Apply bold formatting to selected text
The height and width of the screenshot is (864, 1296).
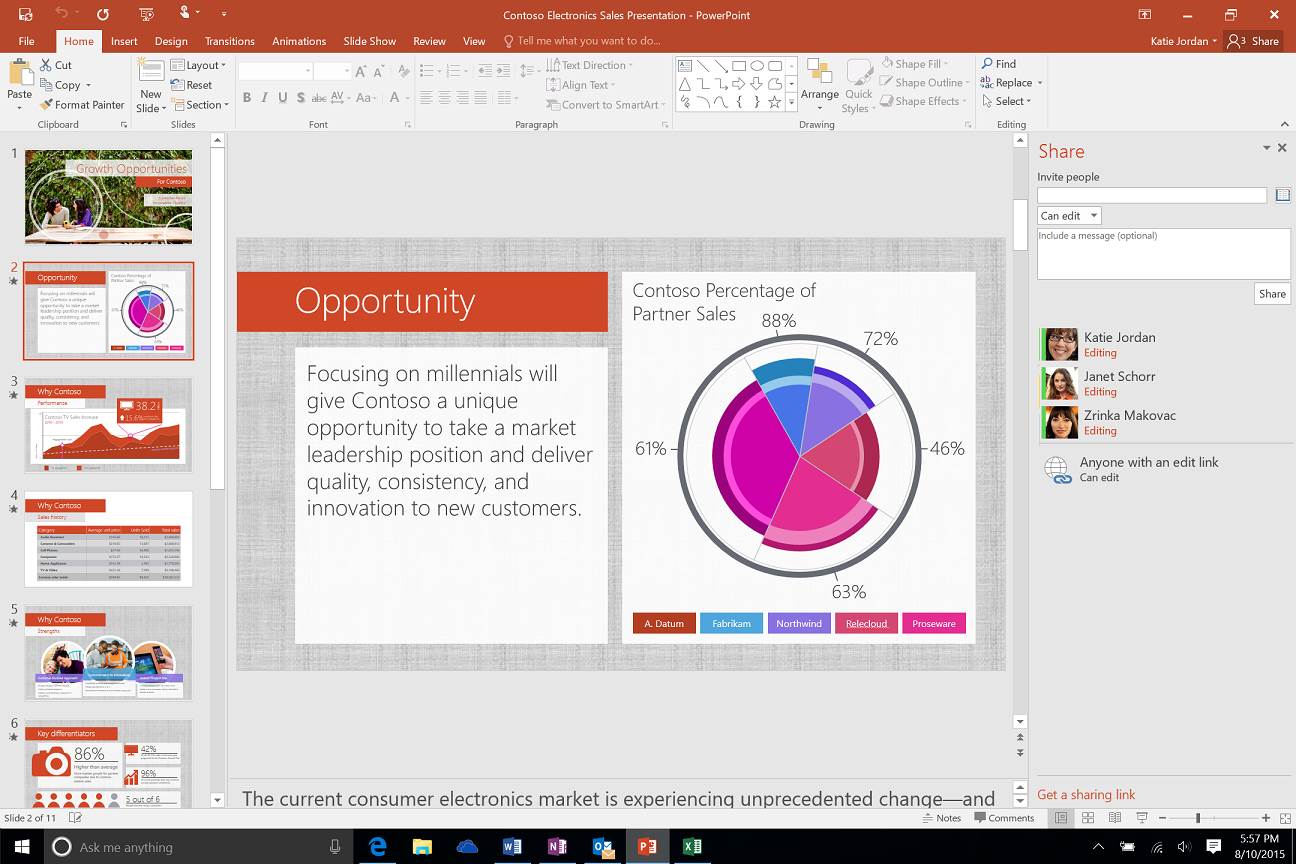coord(247,98)
